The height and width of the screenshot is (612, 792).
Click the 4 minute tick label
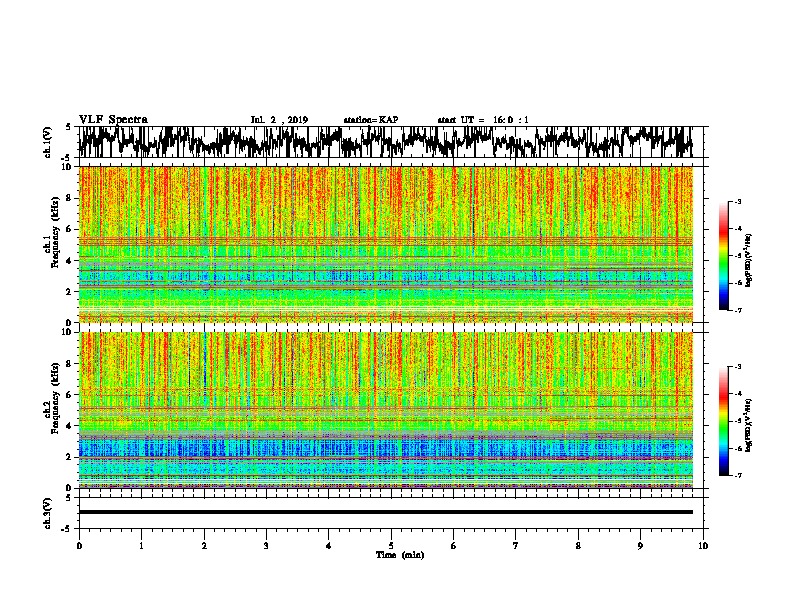pos(329,546)
